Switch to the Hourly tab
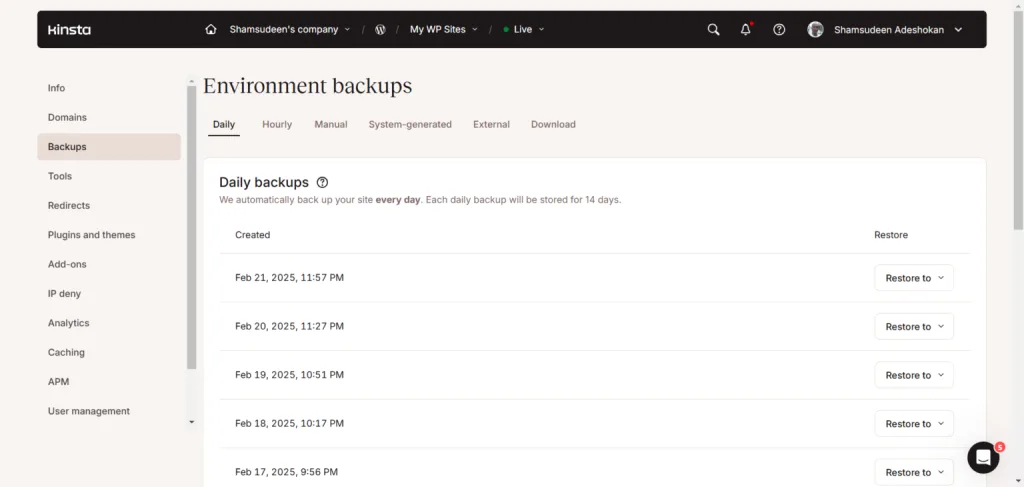 277,124
